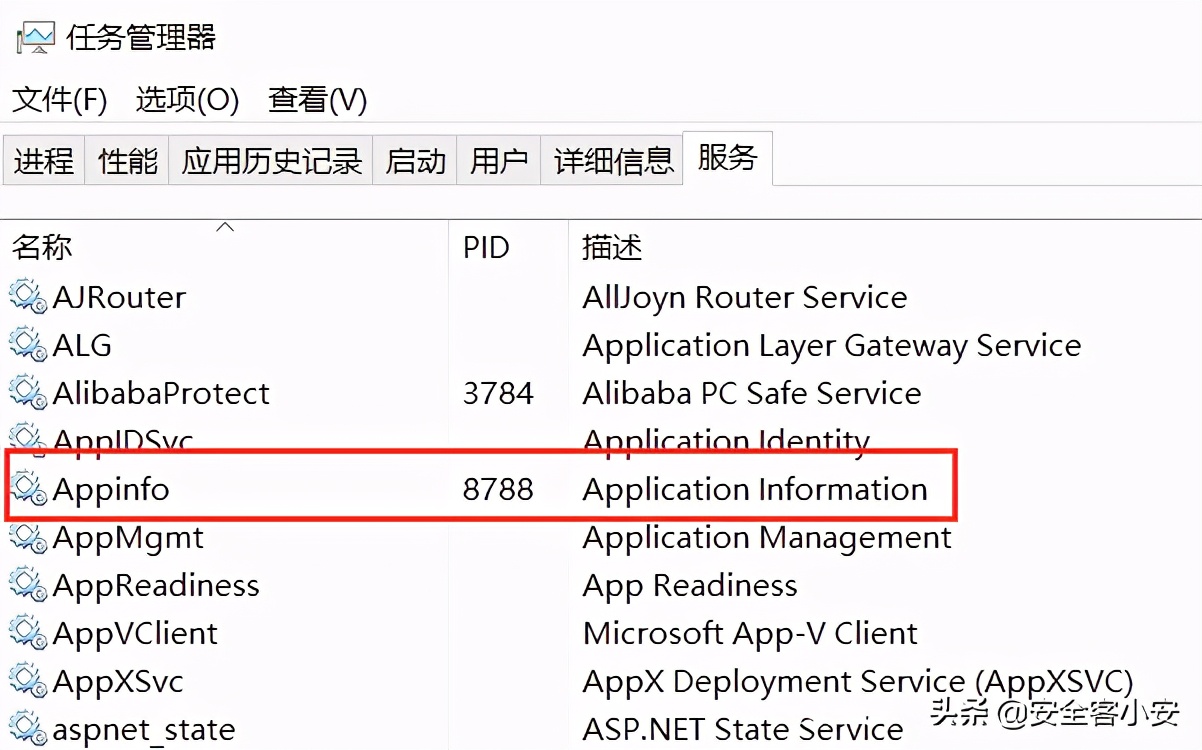Click the ALG service gear icon
1202x750 pixels.
point(25,345)
